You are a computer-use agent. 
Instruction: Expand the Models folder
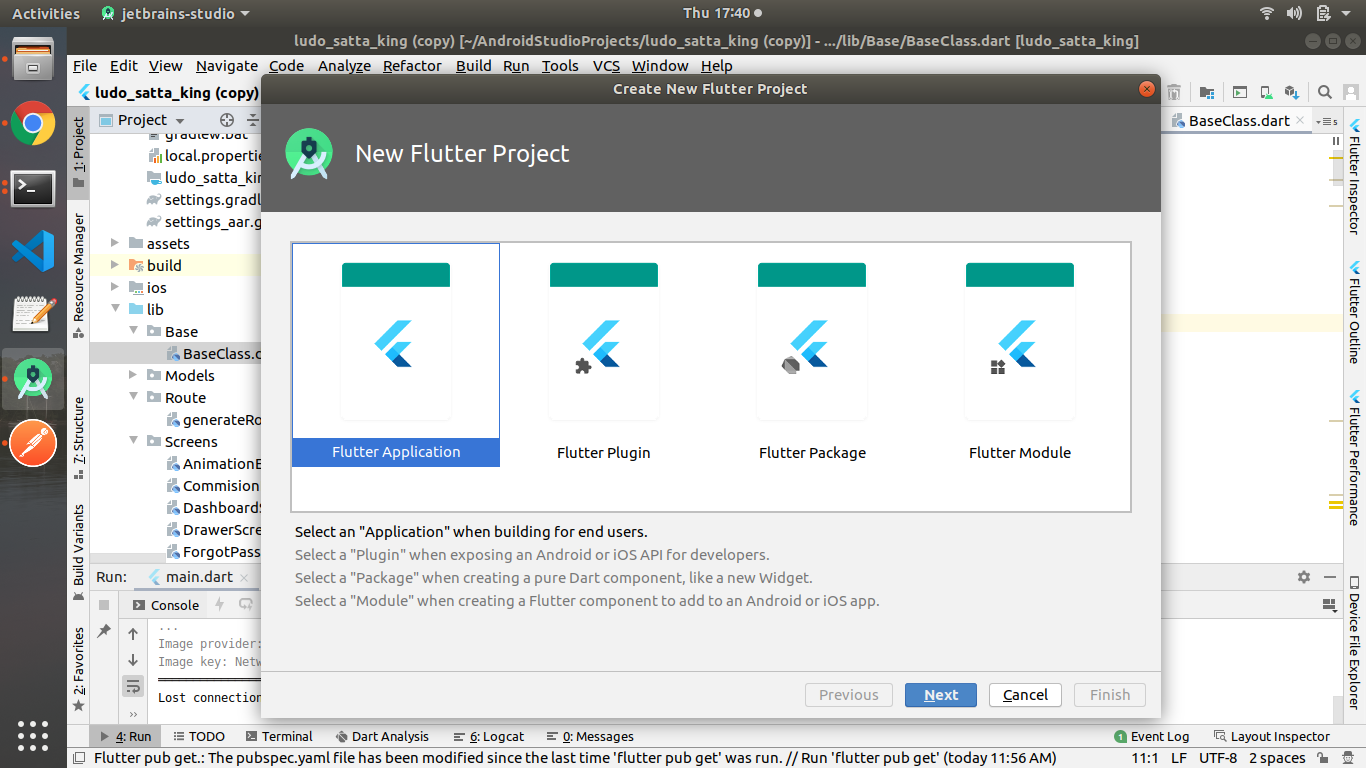pos(134,375)
